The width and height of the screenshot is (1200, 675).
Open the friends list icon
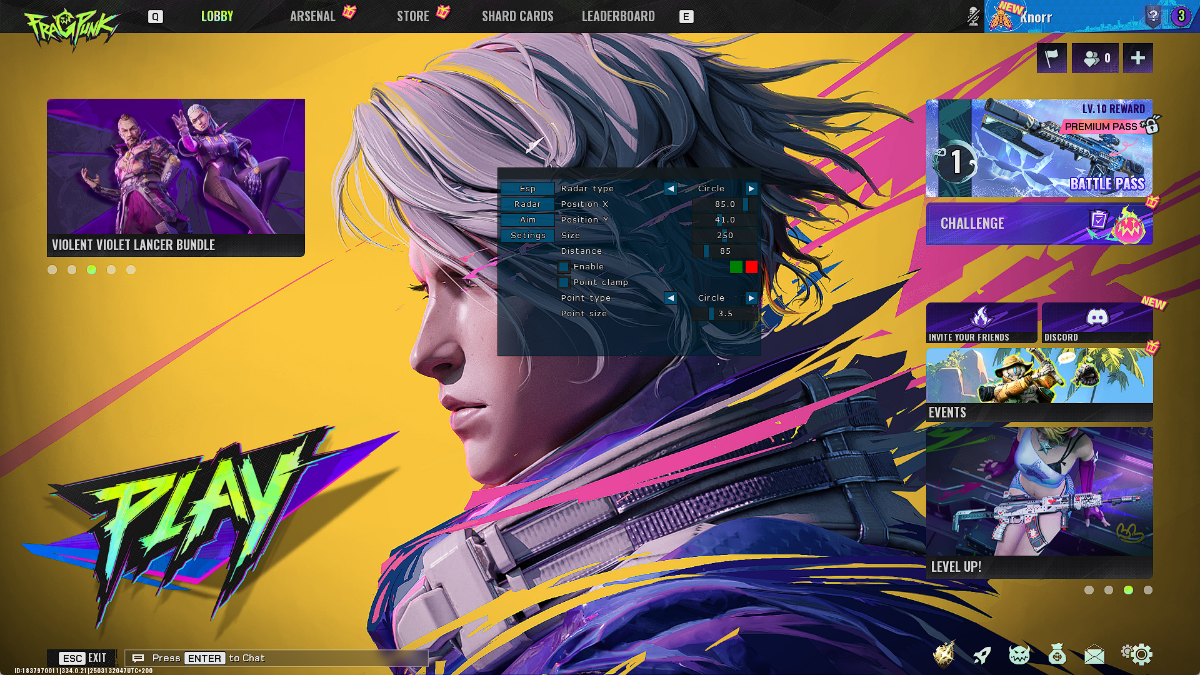coord(1095,58)
